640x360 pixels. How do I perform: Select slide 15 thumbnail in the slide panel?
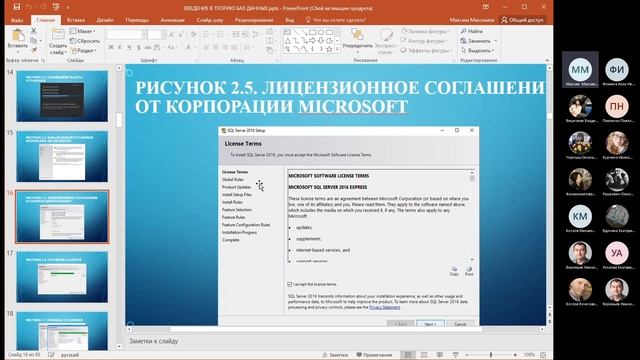click(62, 156)
